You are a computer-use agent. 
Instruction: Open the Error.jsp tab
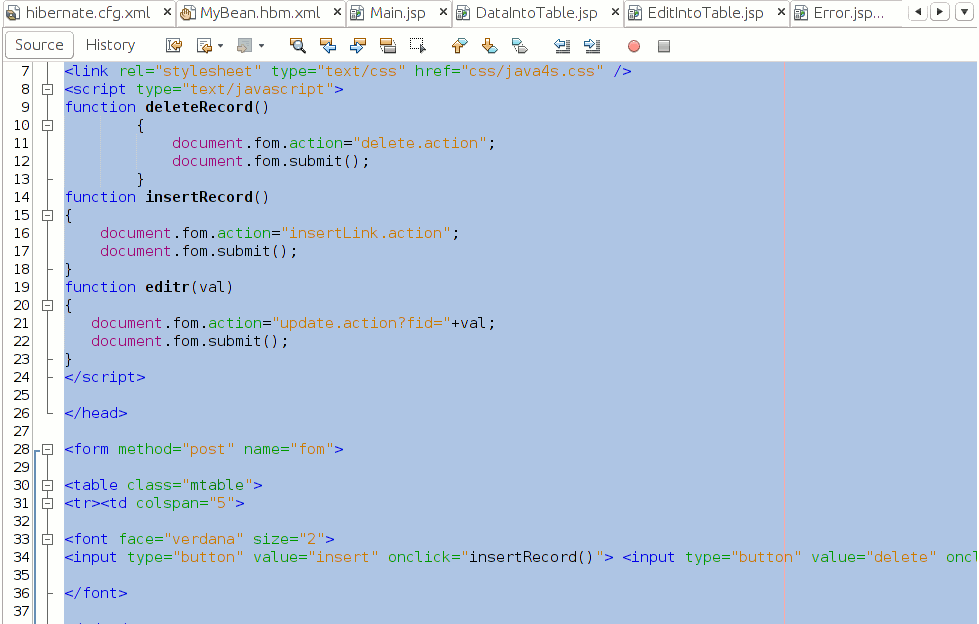849,12
